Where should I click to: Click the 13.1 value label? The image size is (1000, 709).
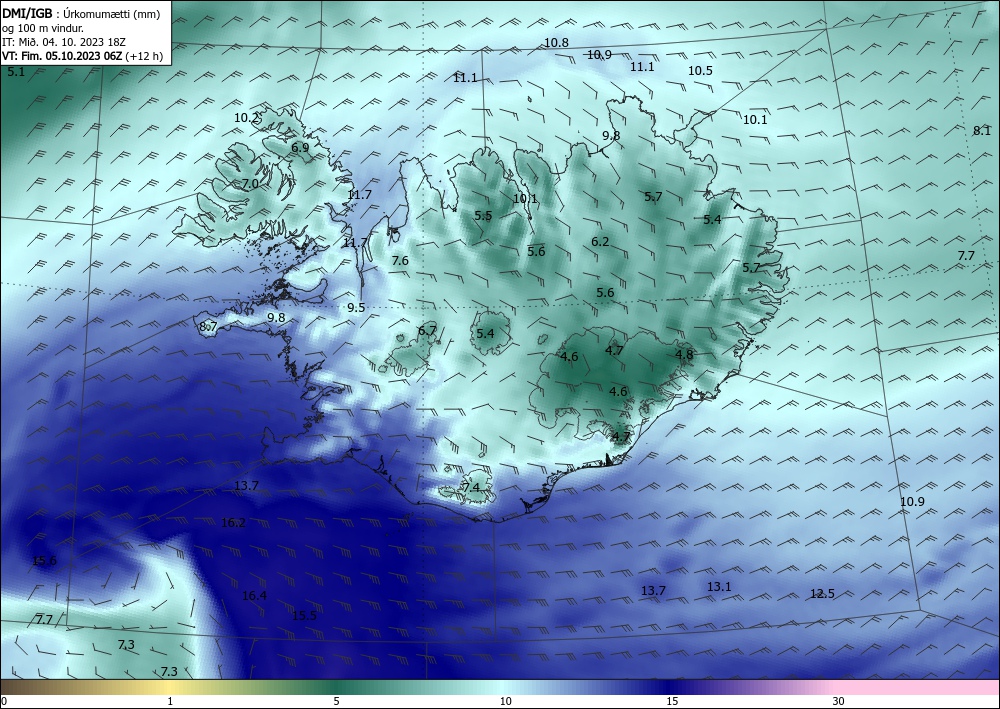click(x=719, y=587)
